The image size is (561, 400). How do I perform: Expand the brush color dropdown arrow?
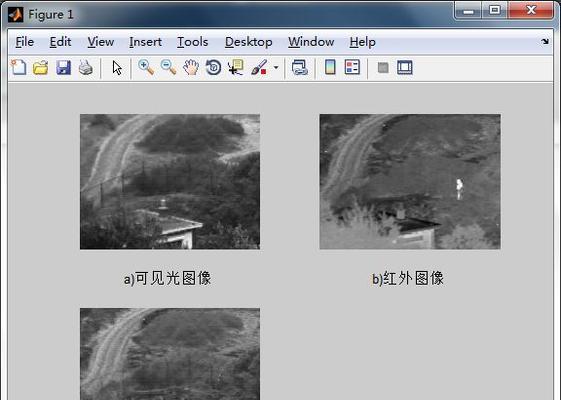click(276, 67)
